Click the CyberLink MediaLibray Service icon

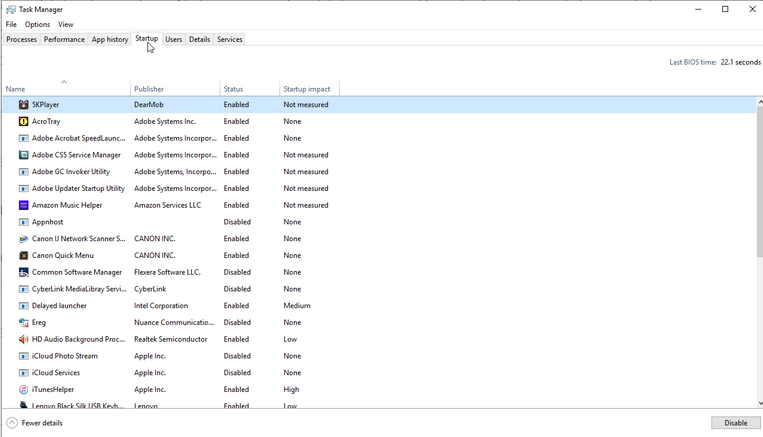tap(23, 289)
